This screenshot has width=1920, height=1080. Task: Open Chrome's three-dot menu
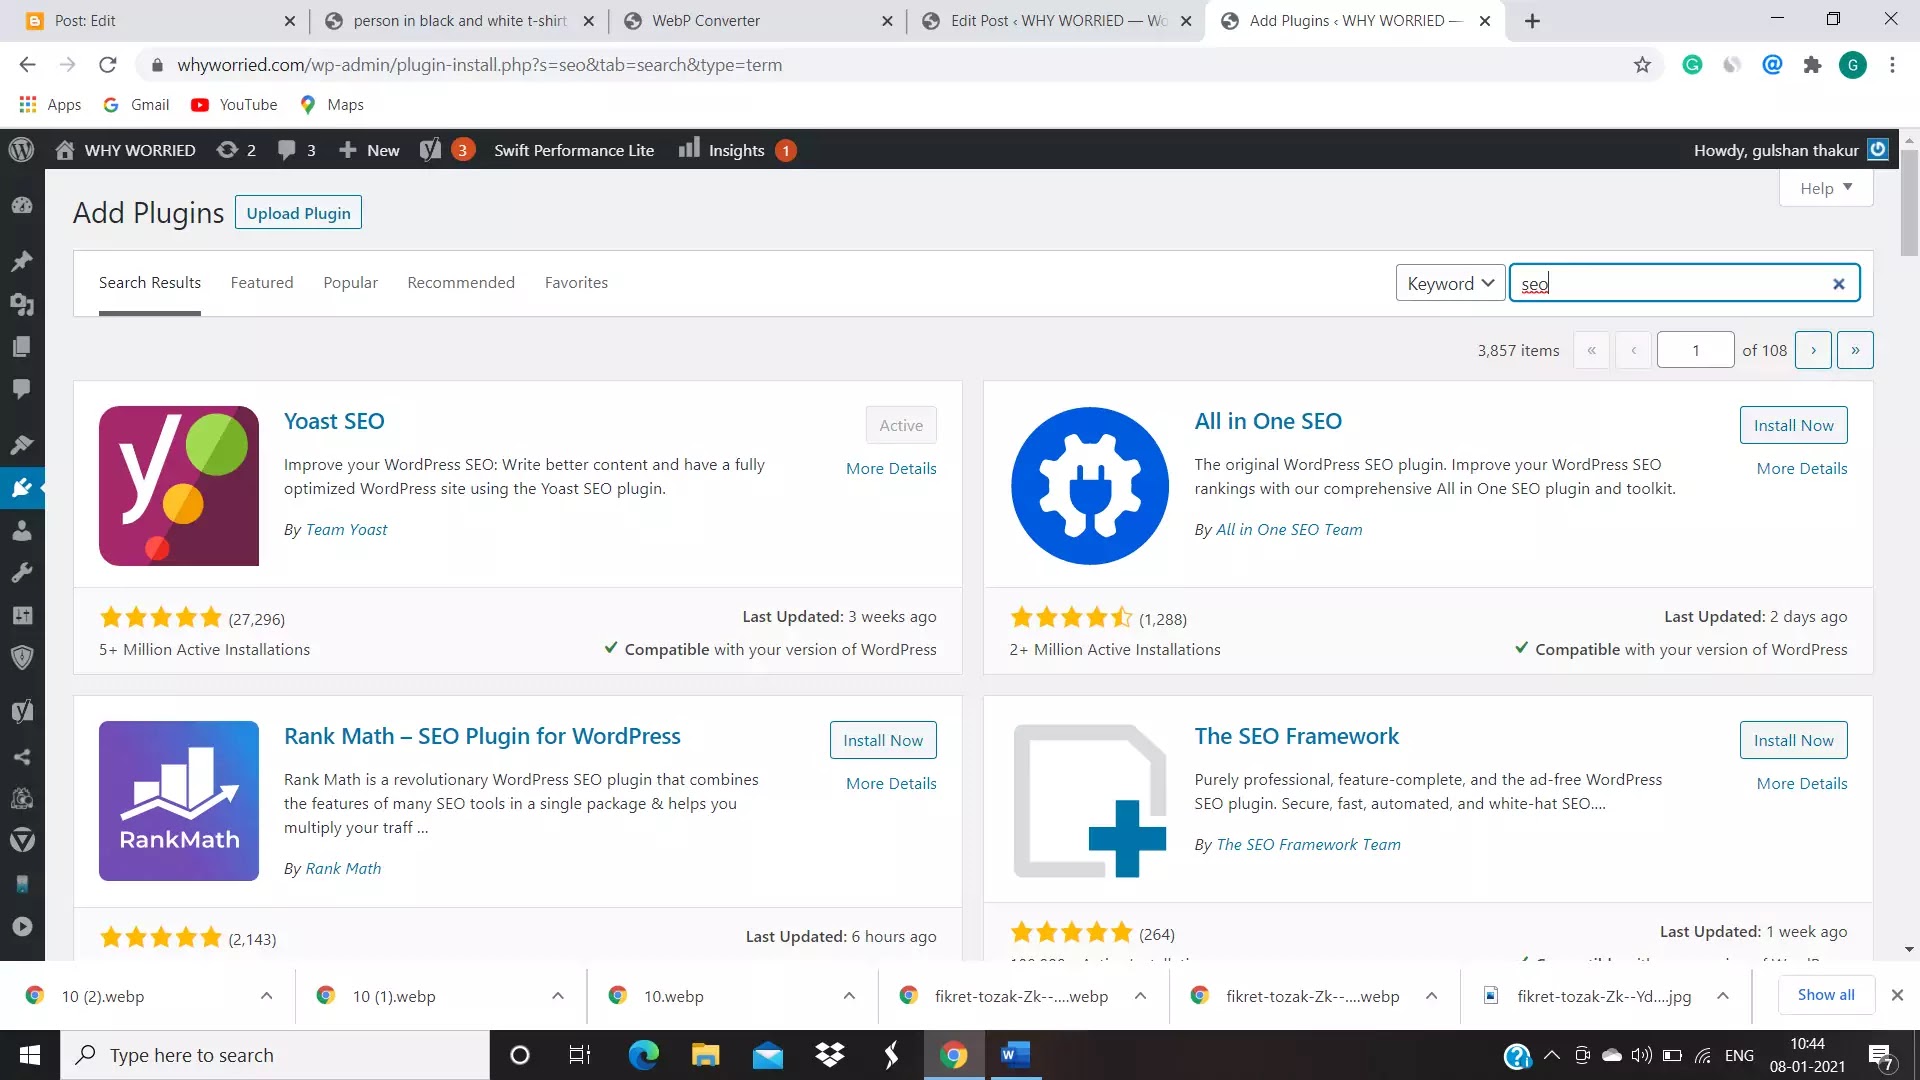(x=1892, y=65)
